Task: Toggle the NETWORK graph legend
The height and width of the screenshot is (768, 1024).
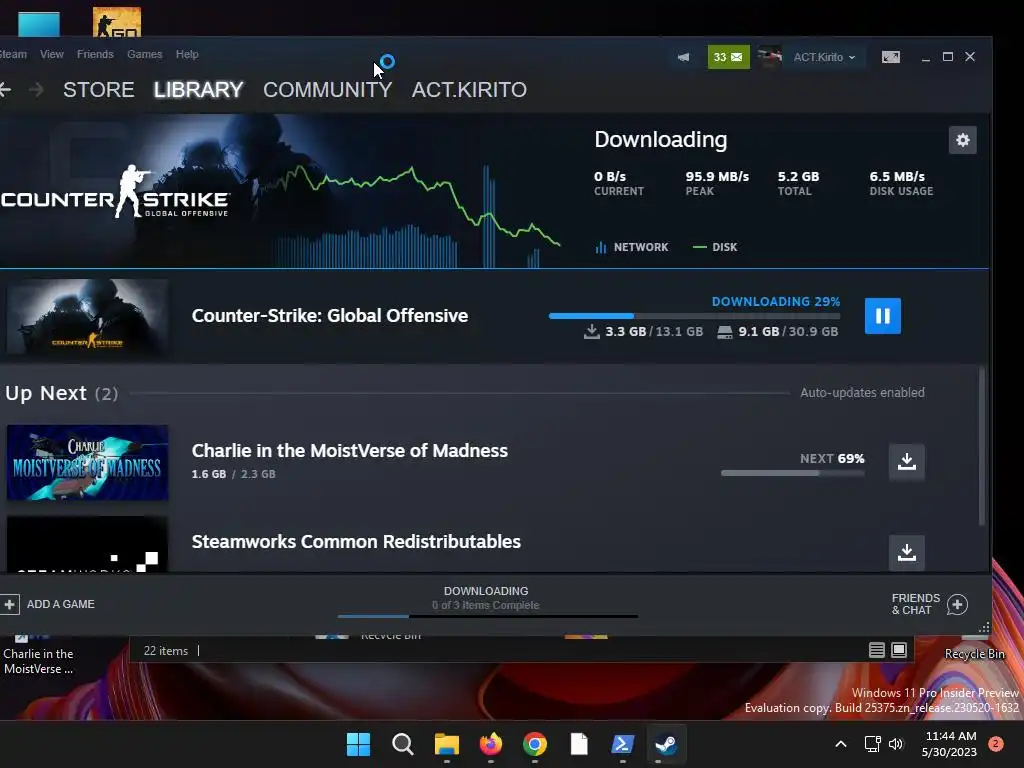Action: [x=632, y=247]
